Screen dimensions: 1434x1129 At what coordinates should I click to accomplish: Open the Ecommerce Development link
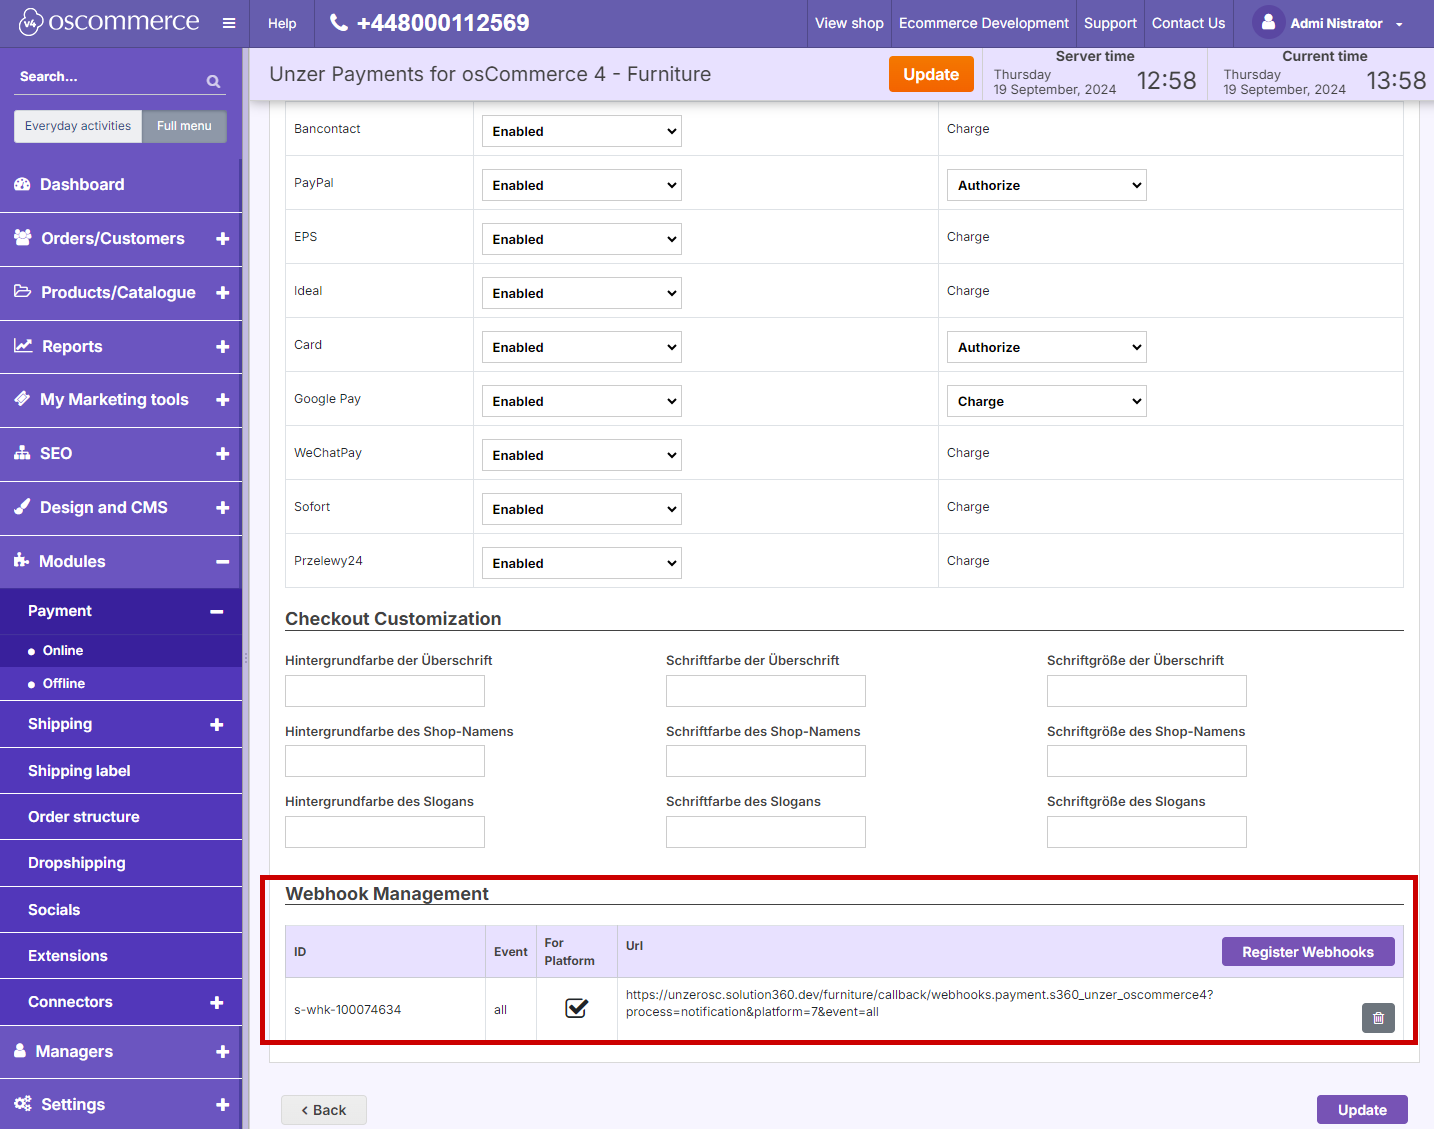coord(984,23)
